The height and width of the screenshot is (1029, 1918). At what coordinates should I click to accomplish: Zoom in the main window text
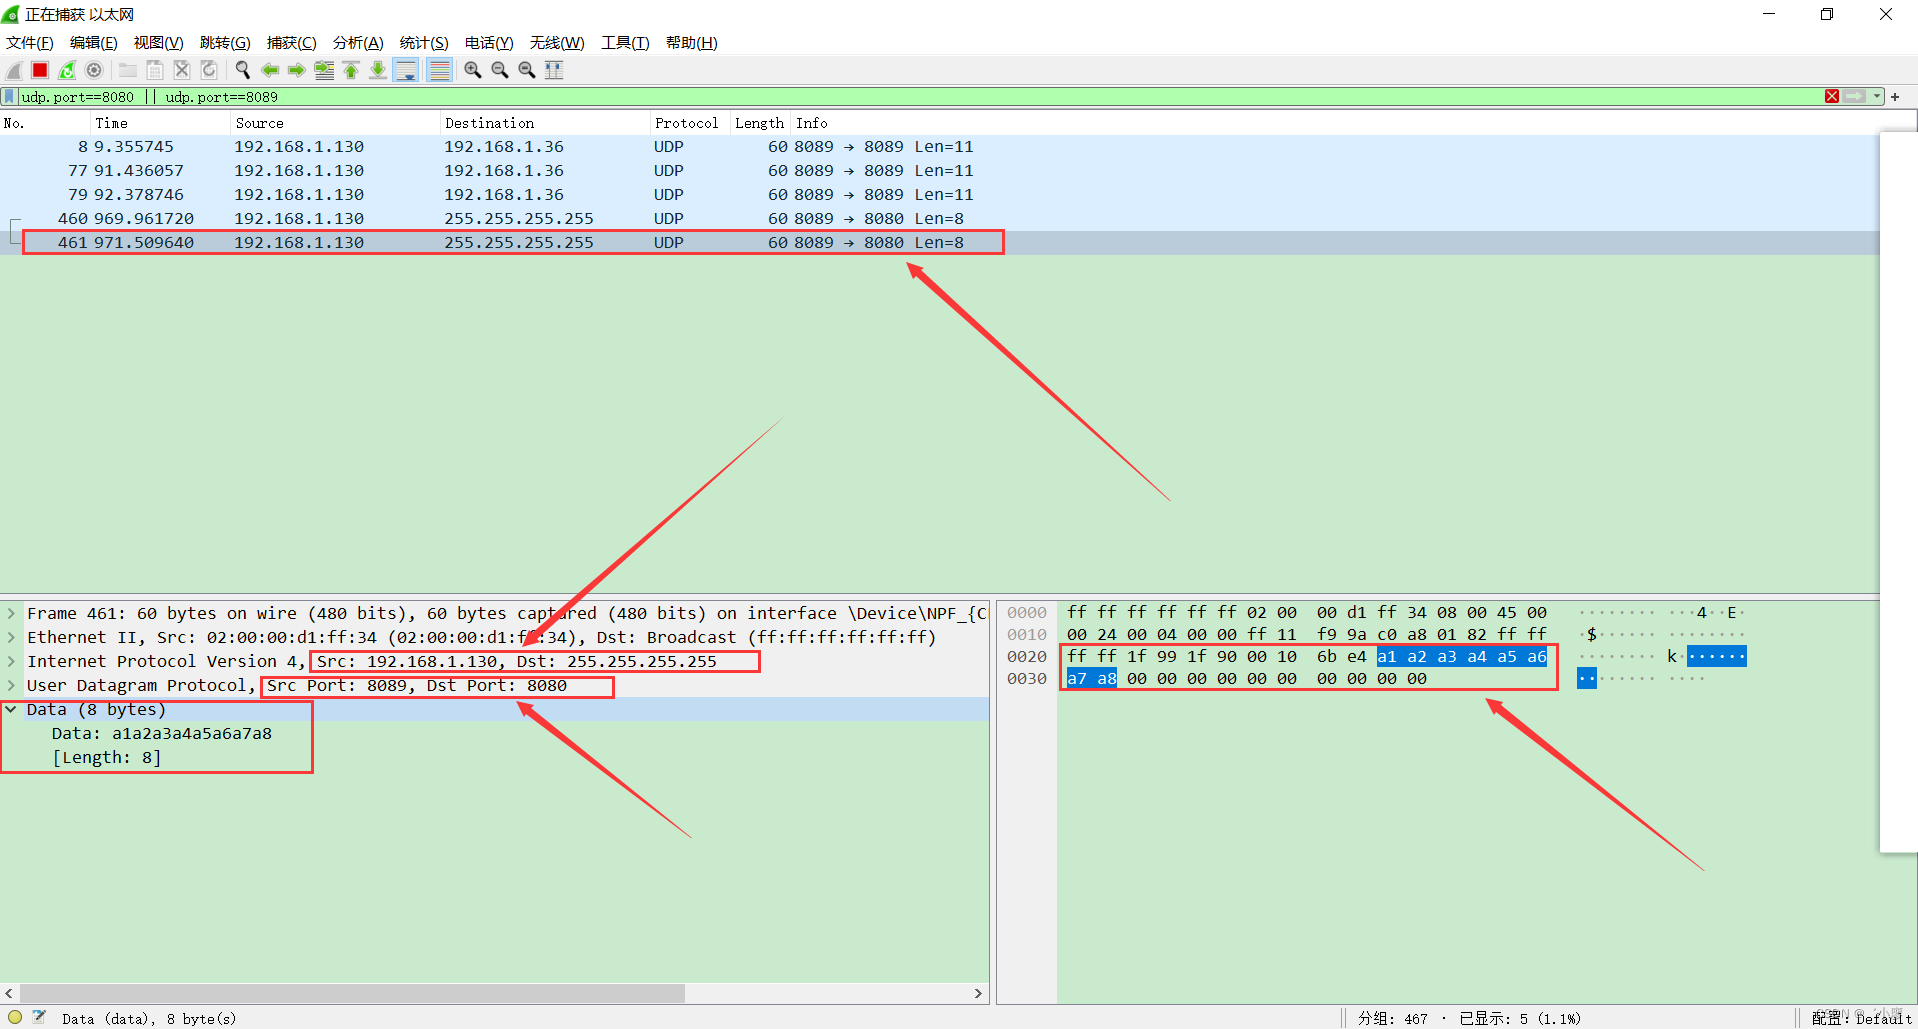473,70
